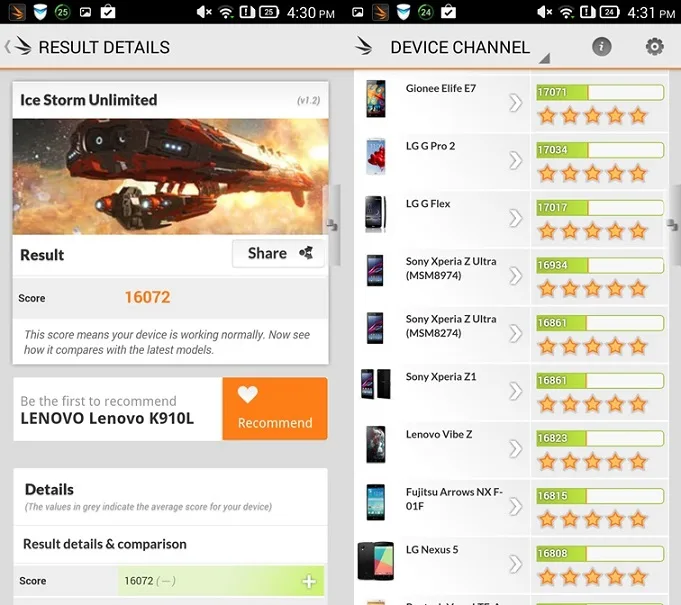Screen dimensions: 681x605
Task: Click the 16823 score bar
Action: (x=600, y=438)
